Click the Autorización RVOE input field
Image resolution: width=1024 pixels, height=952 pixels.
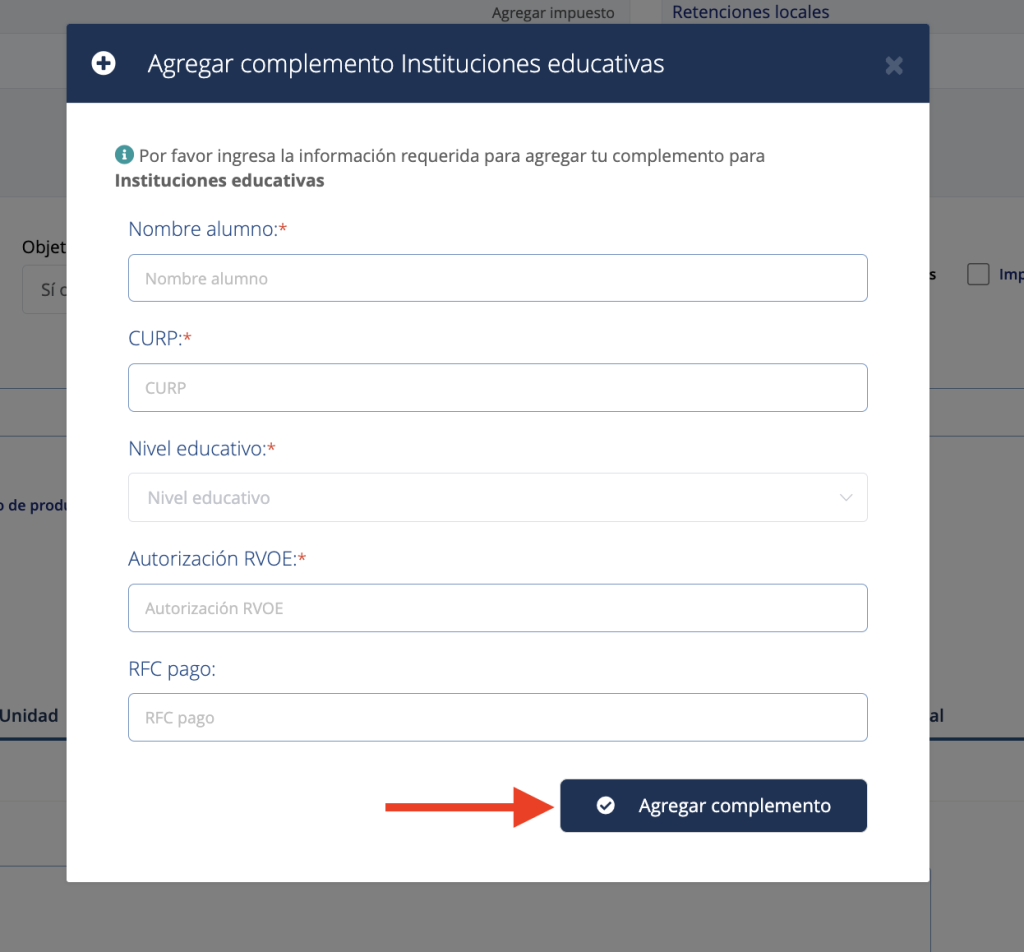(x=497, y=607)
